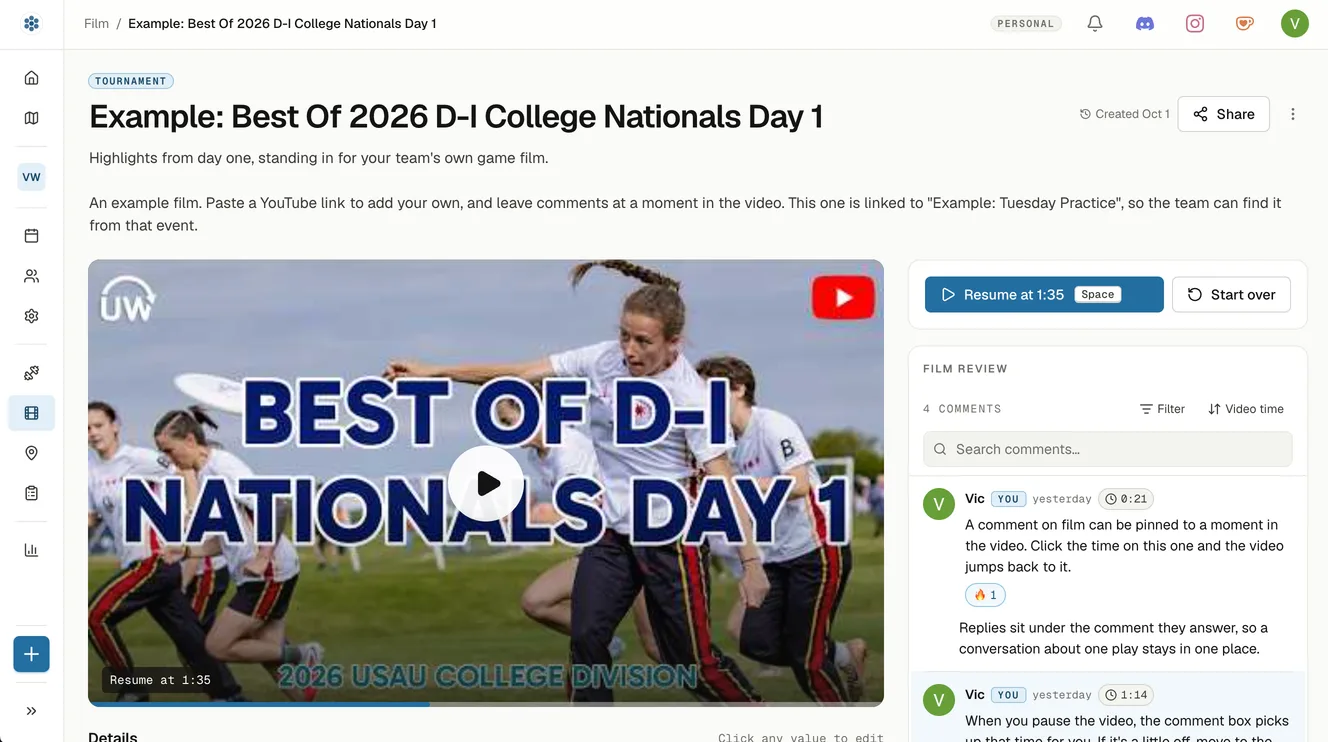Open the Instagram link icon
The width and height of the screenshot is (1328, 742).
coord(1195,23)
